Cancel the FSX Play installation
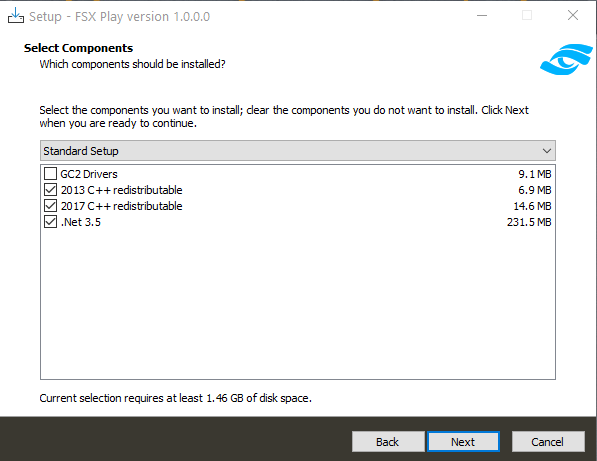This screenshot has width=597, height=461. (548, 442)
